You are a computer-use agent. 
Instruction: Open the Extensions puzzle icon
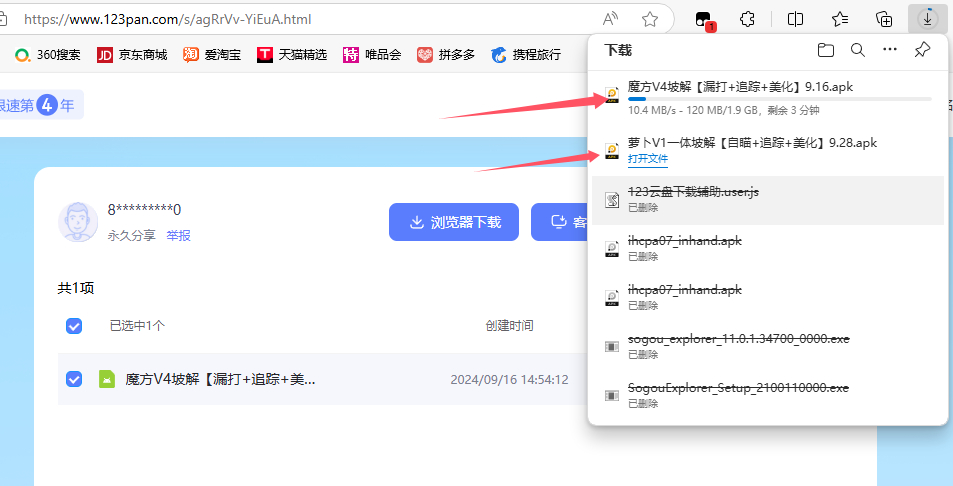pos(747,19)
